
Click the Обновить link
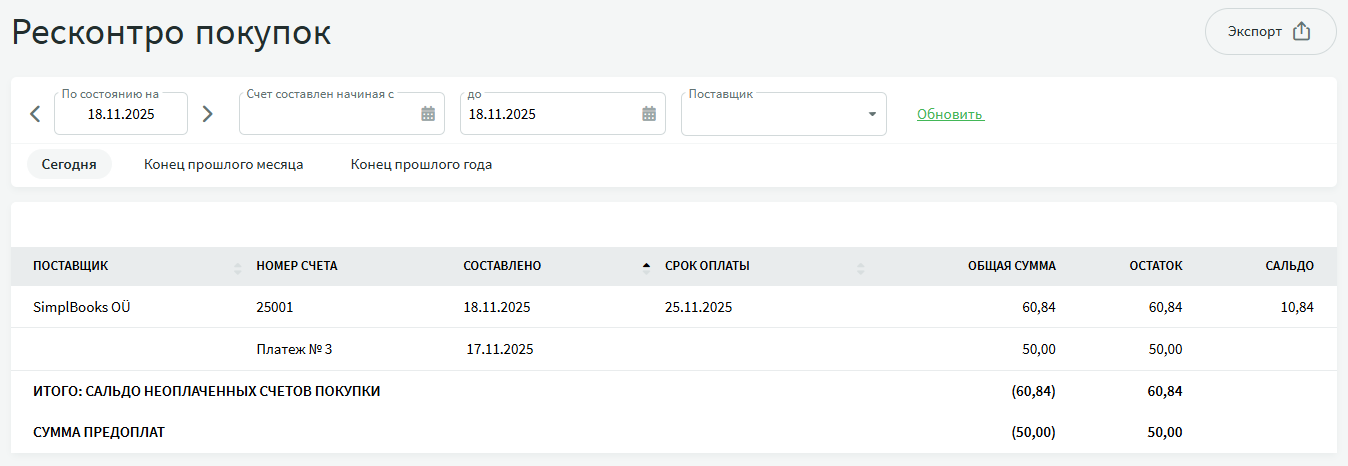click(x=950, y=115)
